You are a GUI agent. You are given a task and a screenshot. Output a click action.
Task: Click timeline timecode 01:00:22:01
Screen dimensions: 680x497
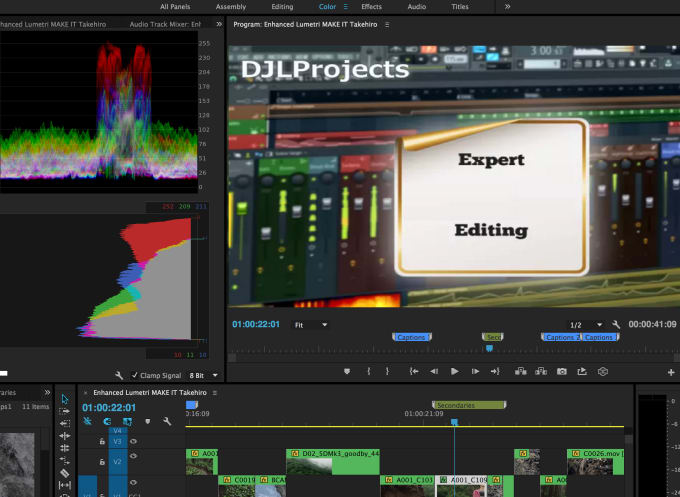tap(109, 408)
